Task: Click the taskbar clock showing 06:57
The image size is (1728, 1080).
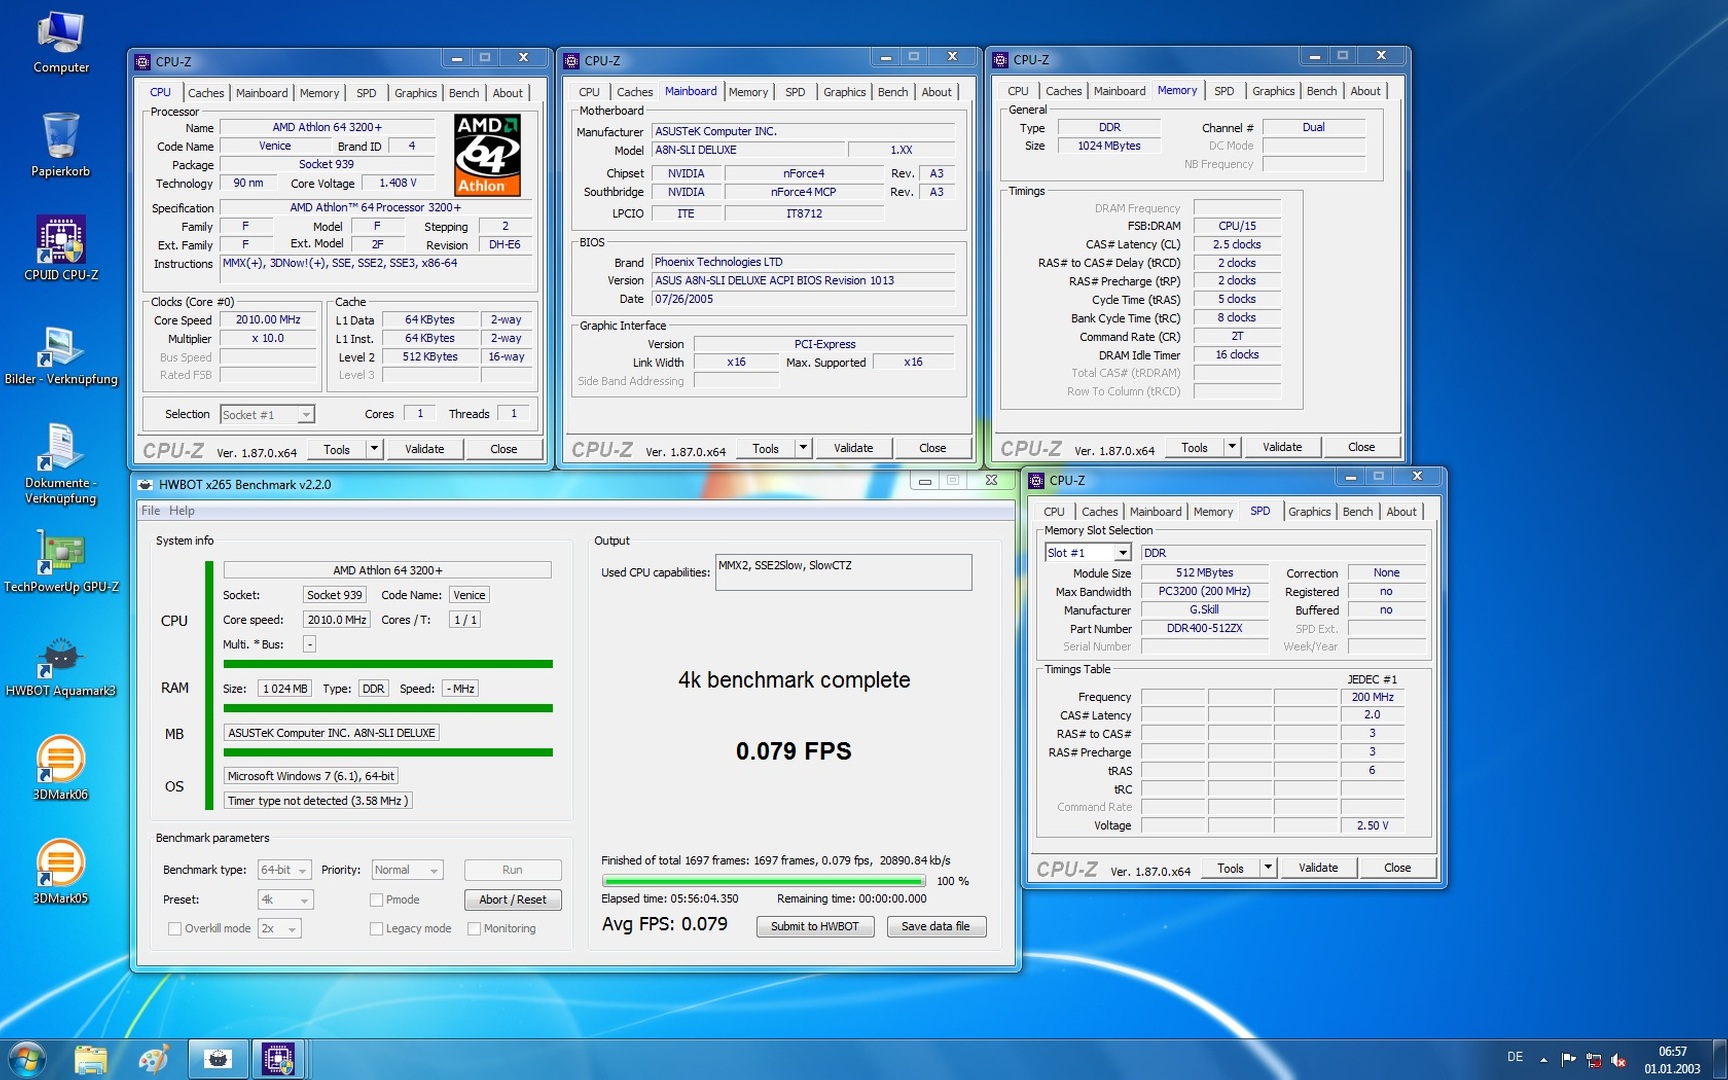Action: tap(1672, 1060)
